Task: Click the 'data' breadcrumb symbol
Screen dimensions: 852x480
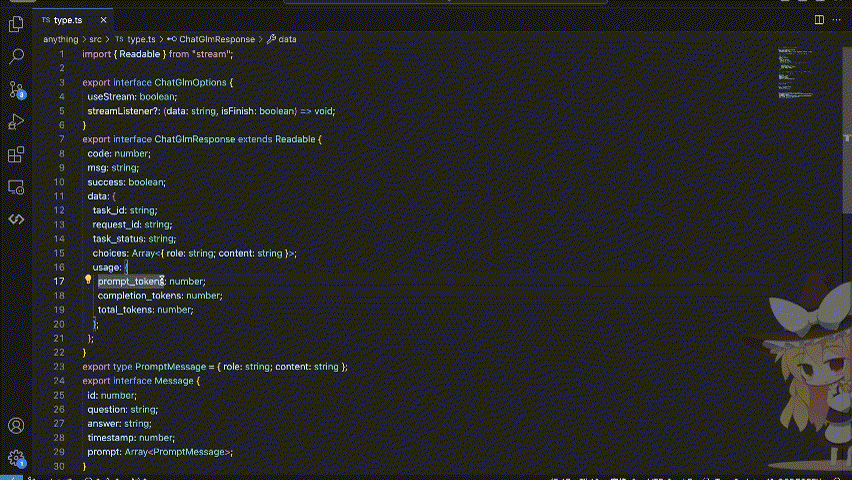Action: [x=287, y=39]
